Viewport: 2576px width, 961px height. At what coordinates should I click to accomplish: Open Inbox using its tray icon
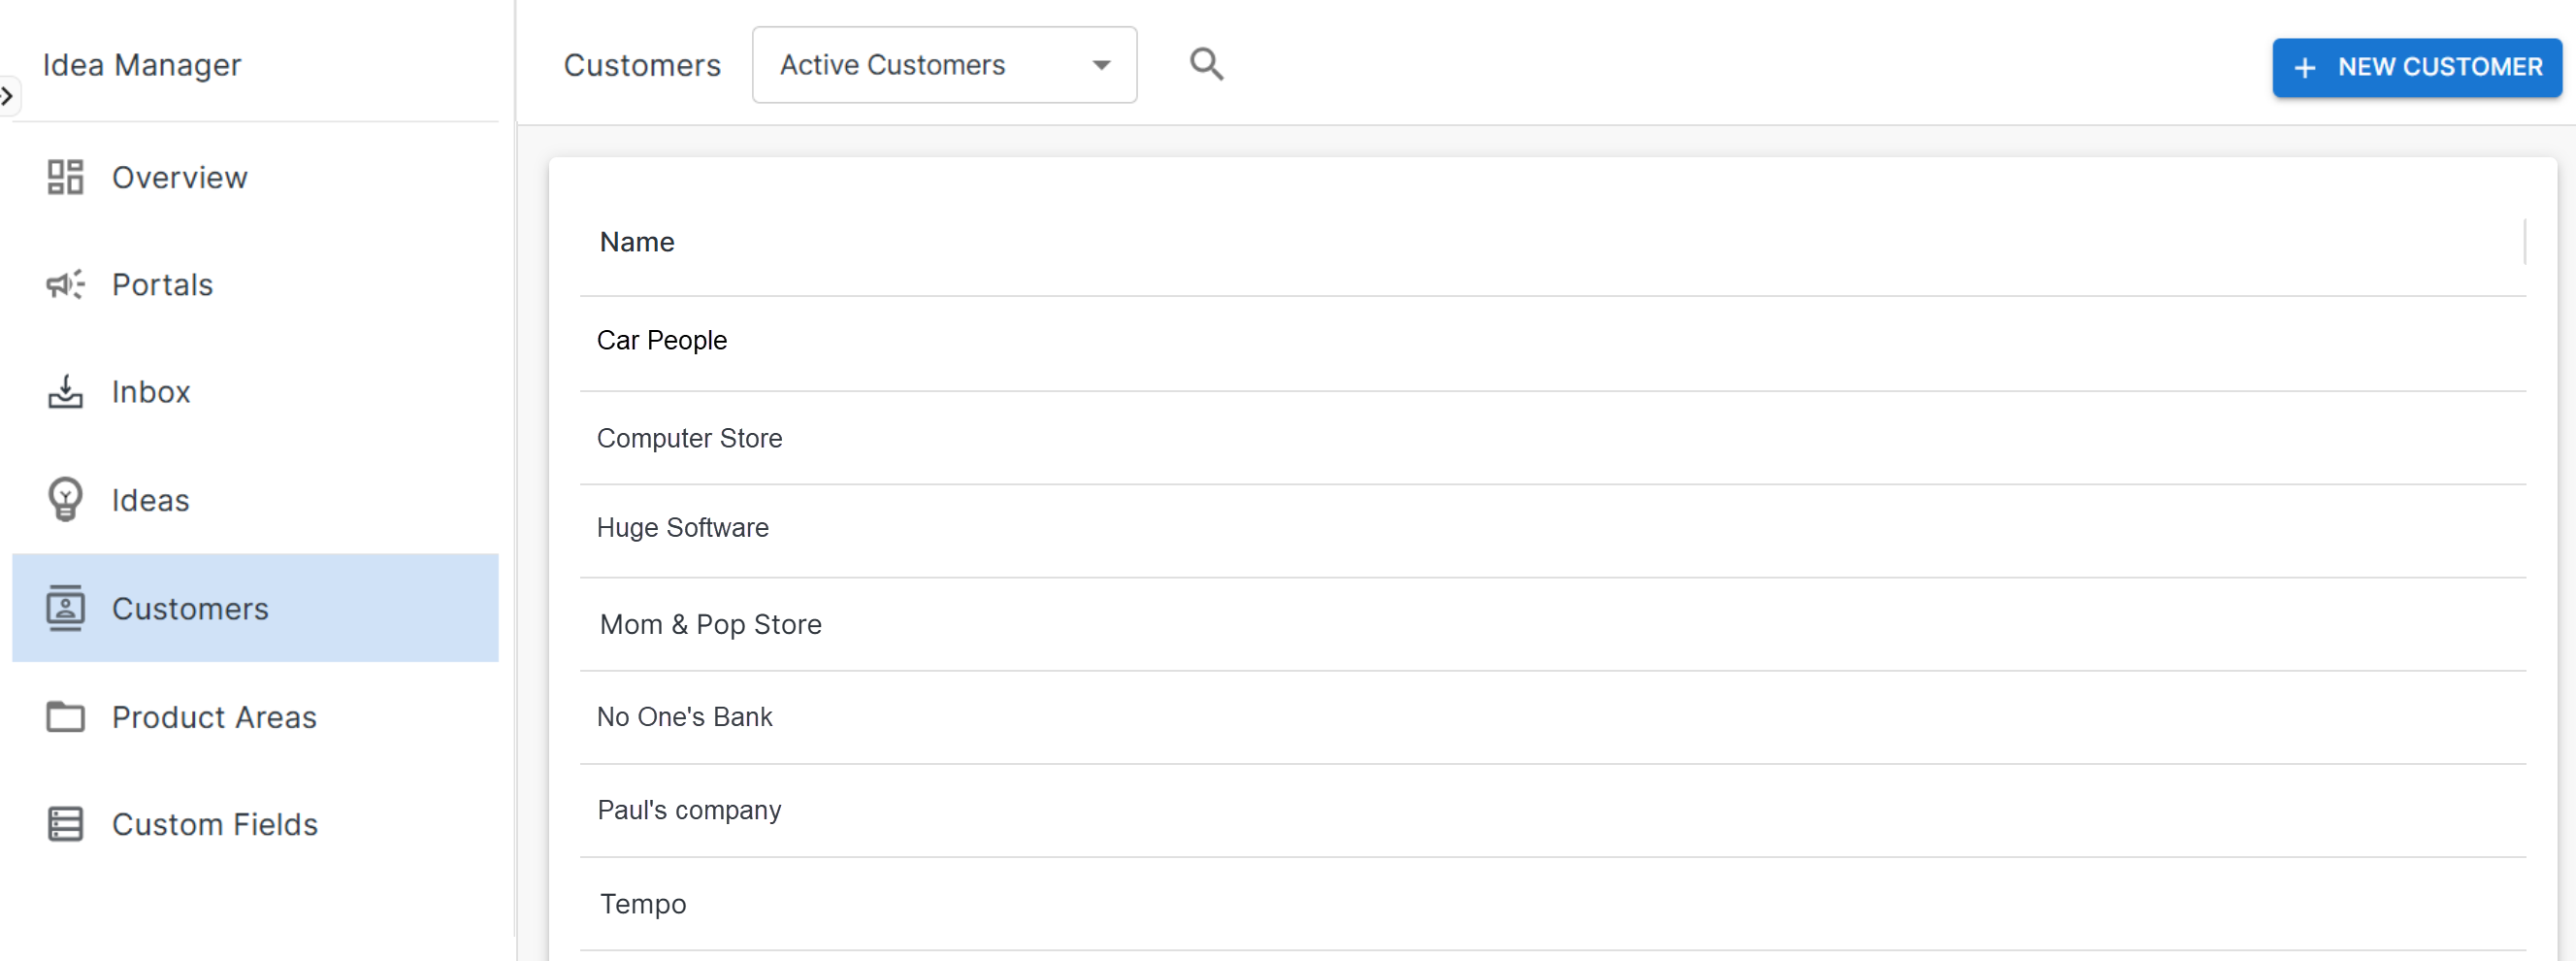[65, 392]
